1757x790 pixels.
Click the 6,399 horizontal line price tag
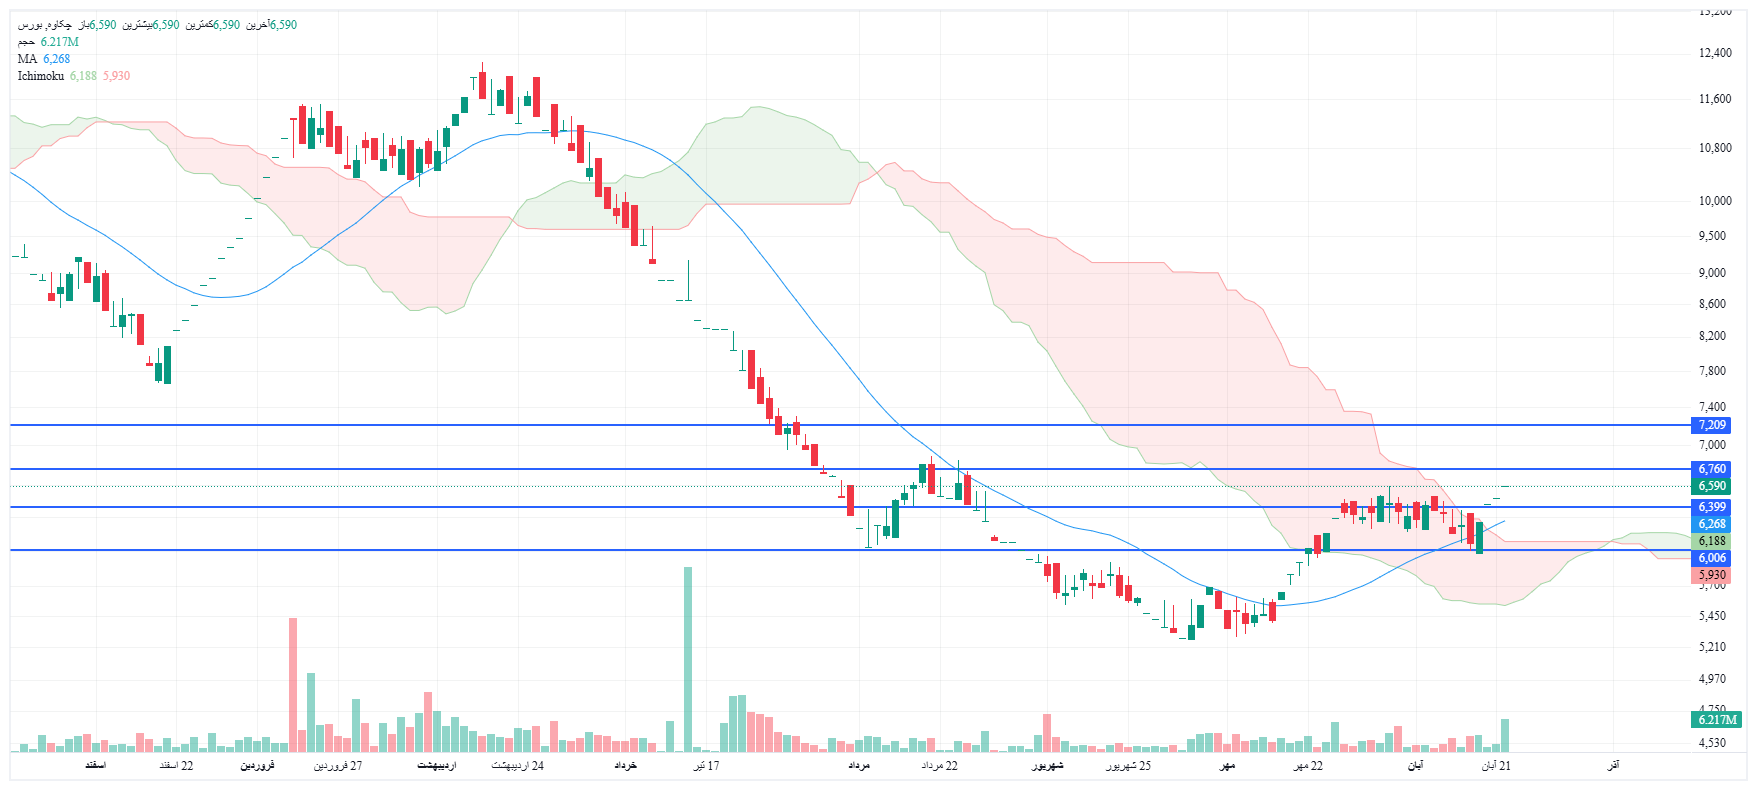point(1712,507)
